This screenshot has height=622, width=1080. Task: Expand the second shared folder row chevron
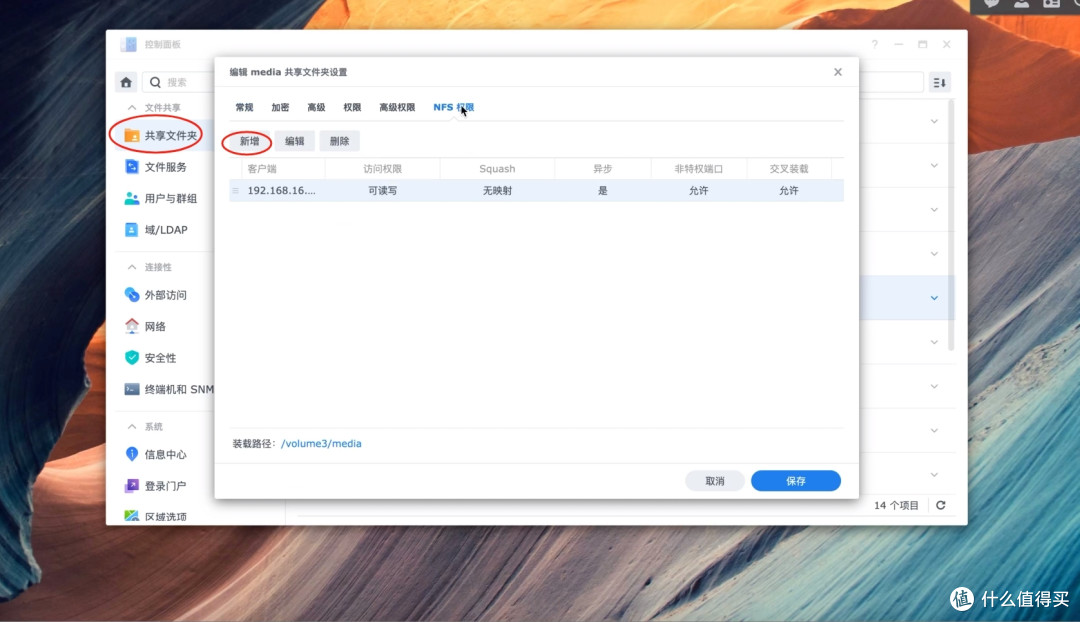[934, 165]
